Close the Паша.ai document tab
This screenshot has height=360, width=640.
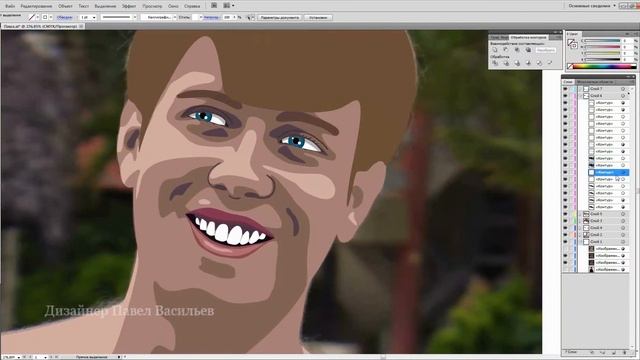(80, 26)
